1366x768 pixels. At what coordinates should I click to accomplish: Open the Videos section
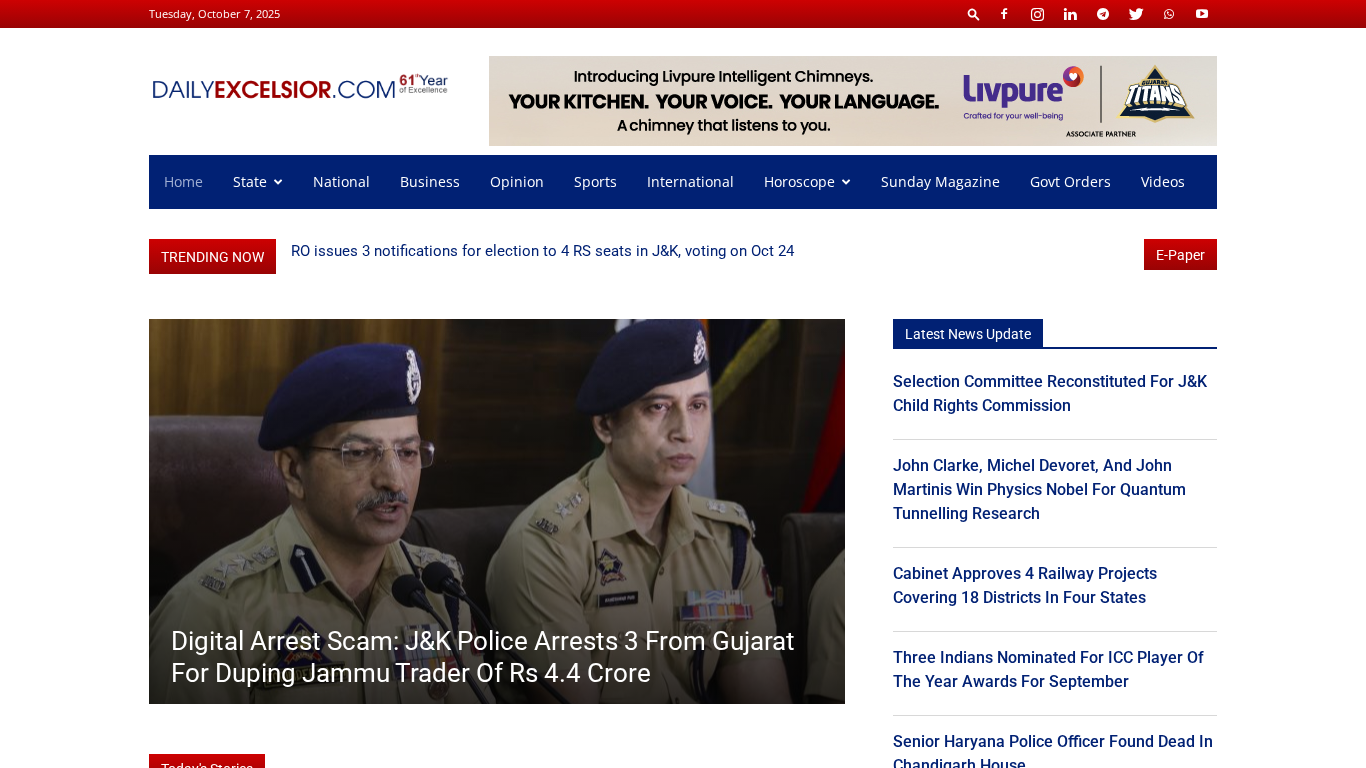tap(1163, 182)
